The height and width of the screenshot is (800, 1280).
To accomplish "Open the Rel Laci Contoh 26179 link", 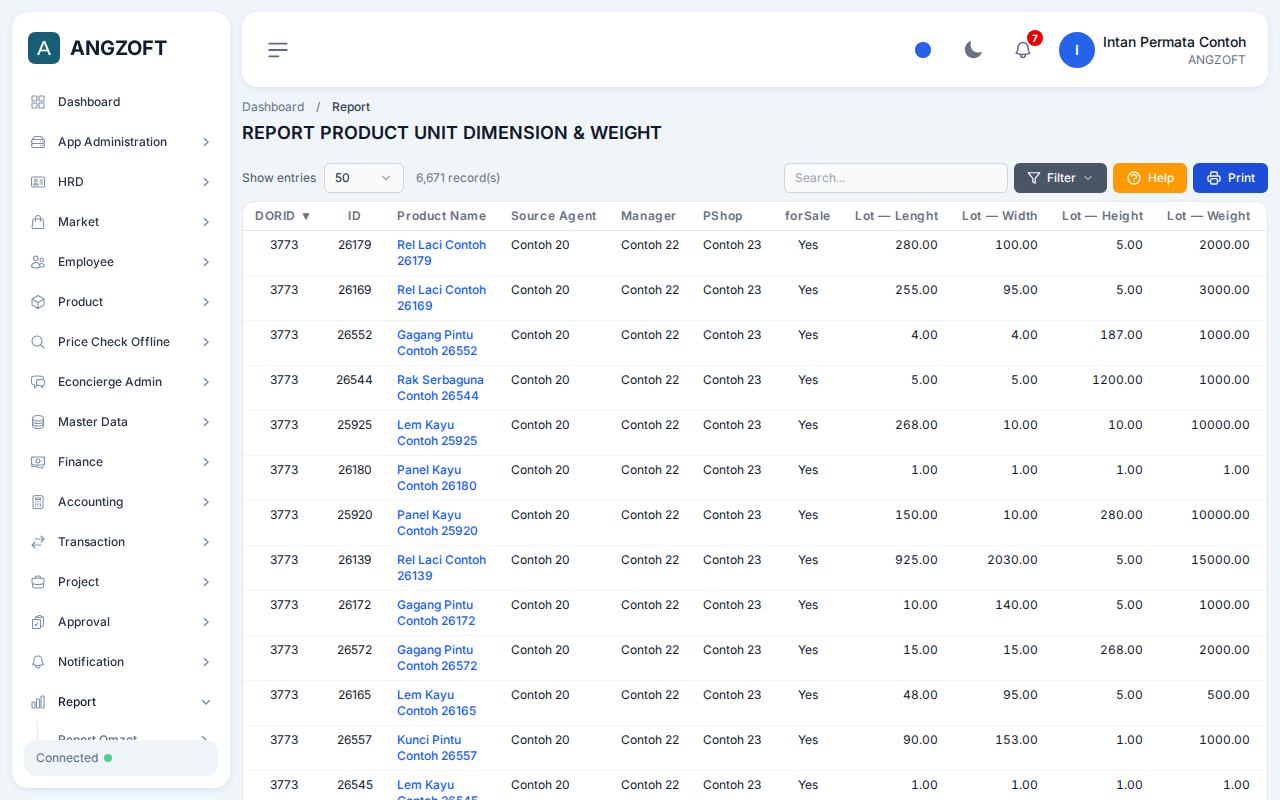I will pyautogui.click(x=441, y=253).
